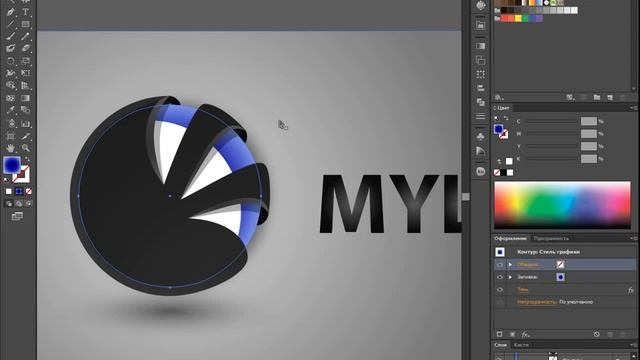This screenshot has width=640, height=360.
Task: Select the Mesh tool
Action: point(11,98)
